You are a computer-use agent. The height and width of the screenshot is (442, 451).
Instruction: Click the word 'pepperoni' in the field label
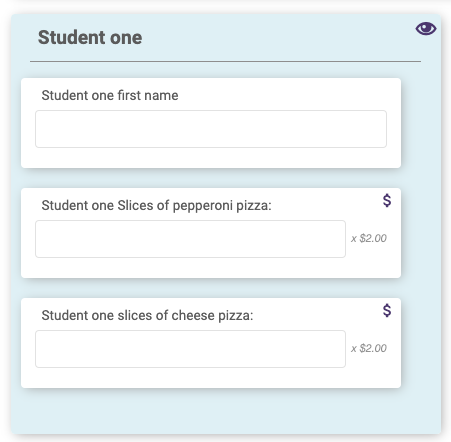click(202, 206)
